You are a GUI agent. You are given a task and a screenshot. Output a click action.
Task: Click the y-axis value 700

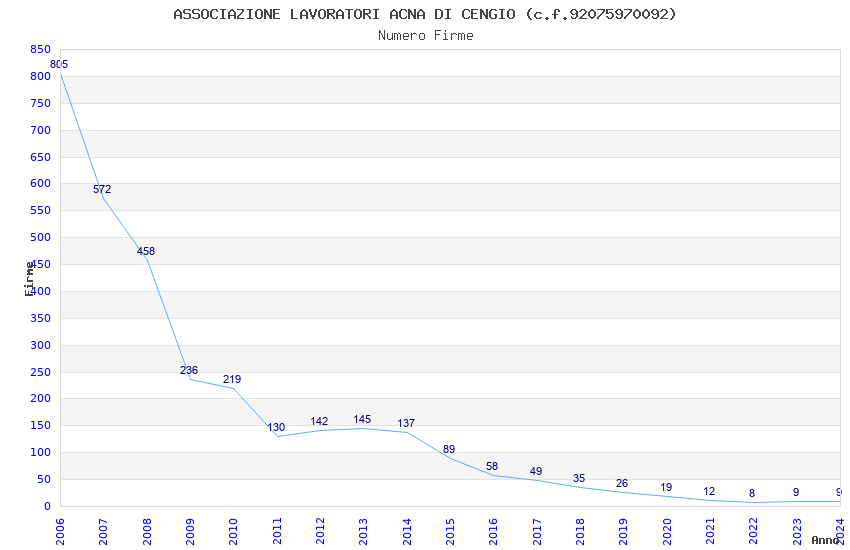(41, 131)
